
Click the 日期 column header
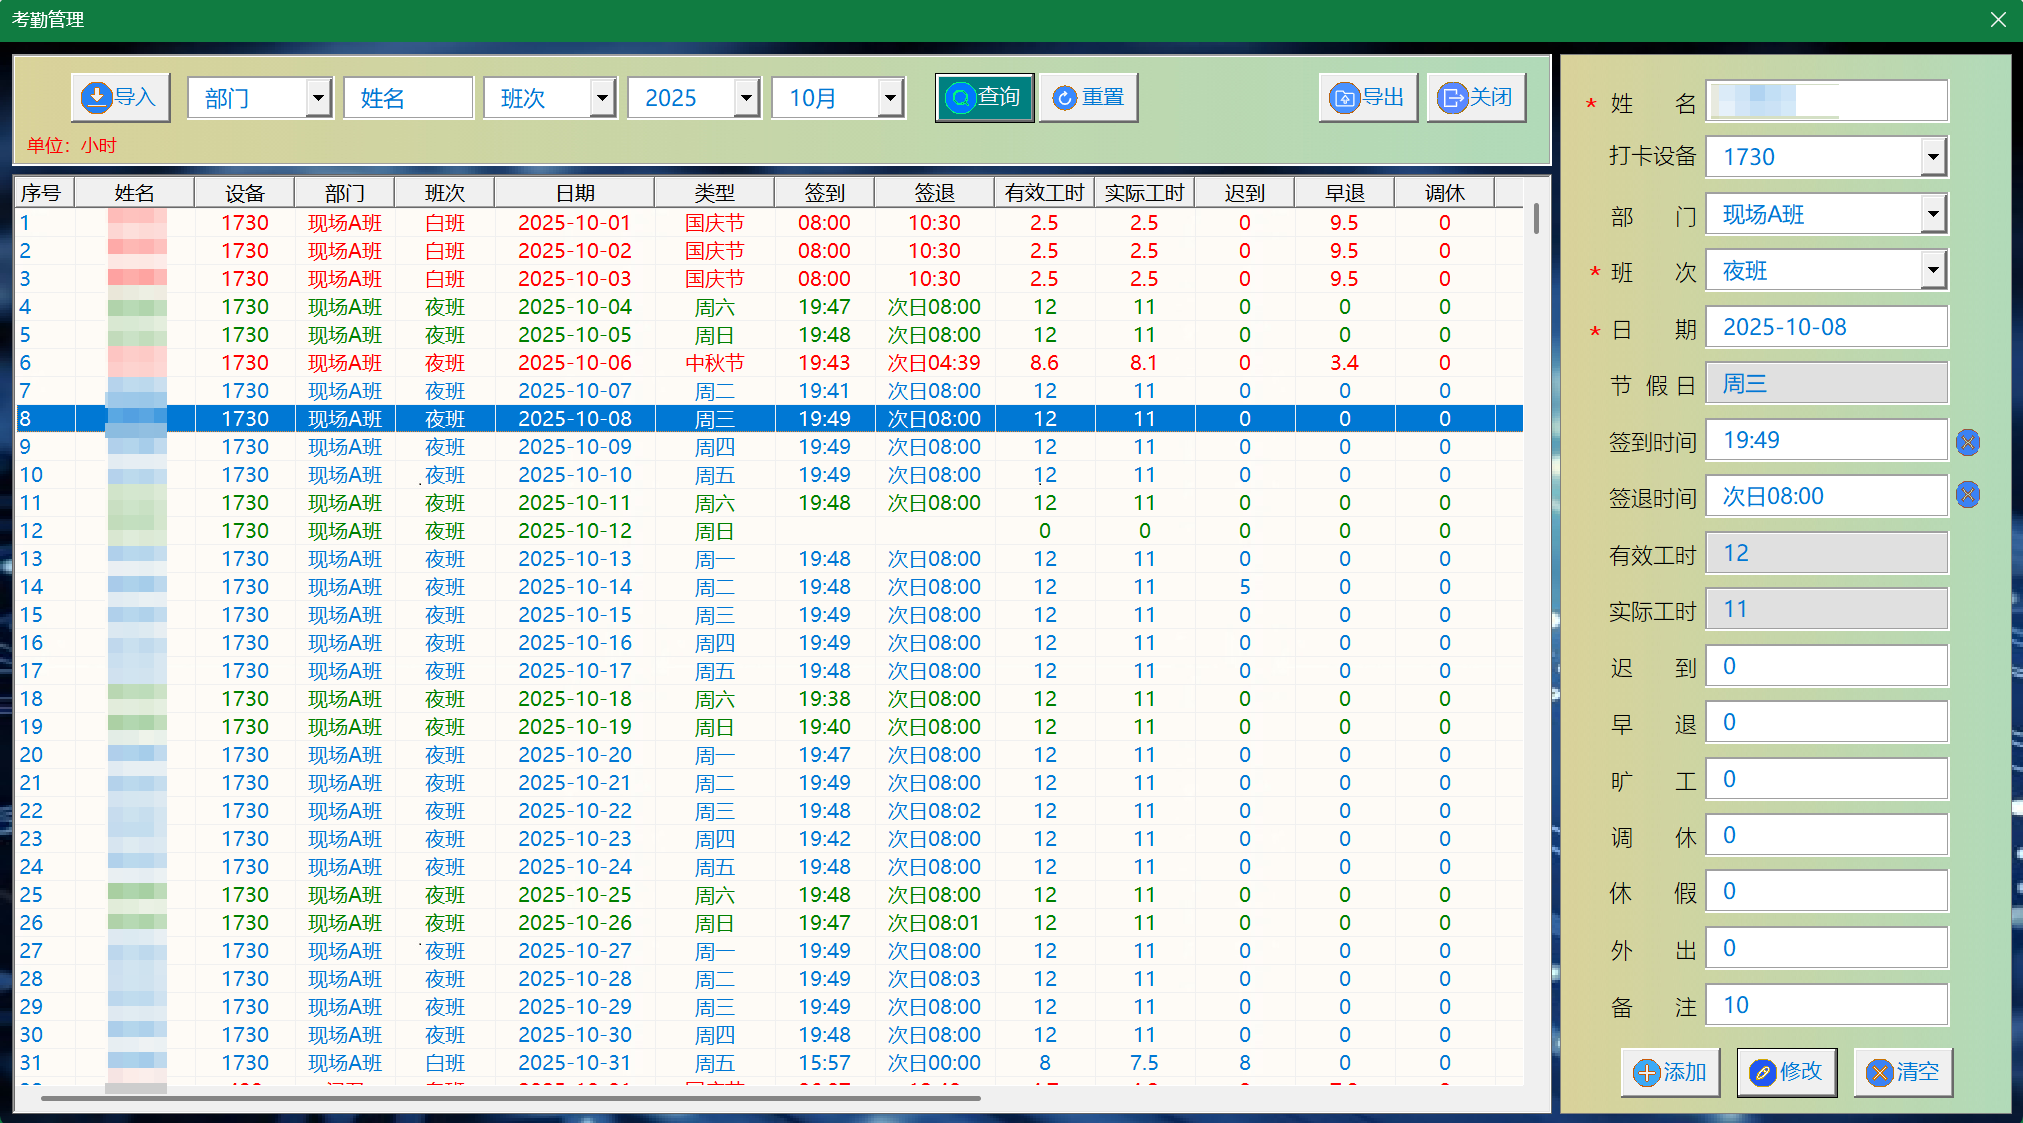575,193
